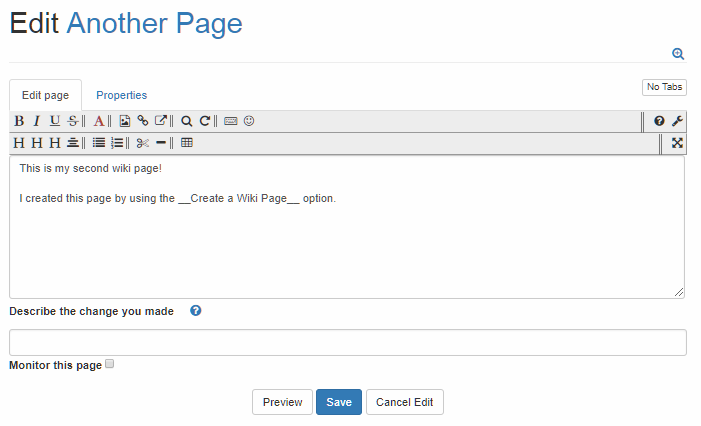Insert a bulleted list

tap(99, 143)
